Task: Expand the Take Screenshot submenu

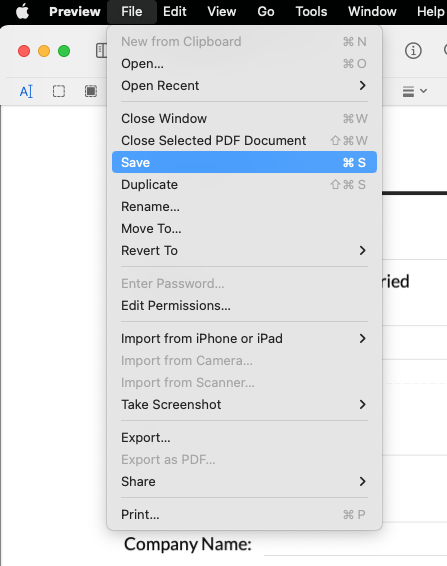Action: point(244,405)
